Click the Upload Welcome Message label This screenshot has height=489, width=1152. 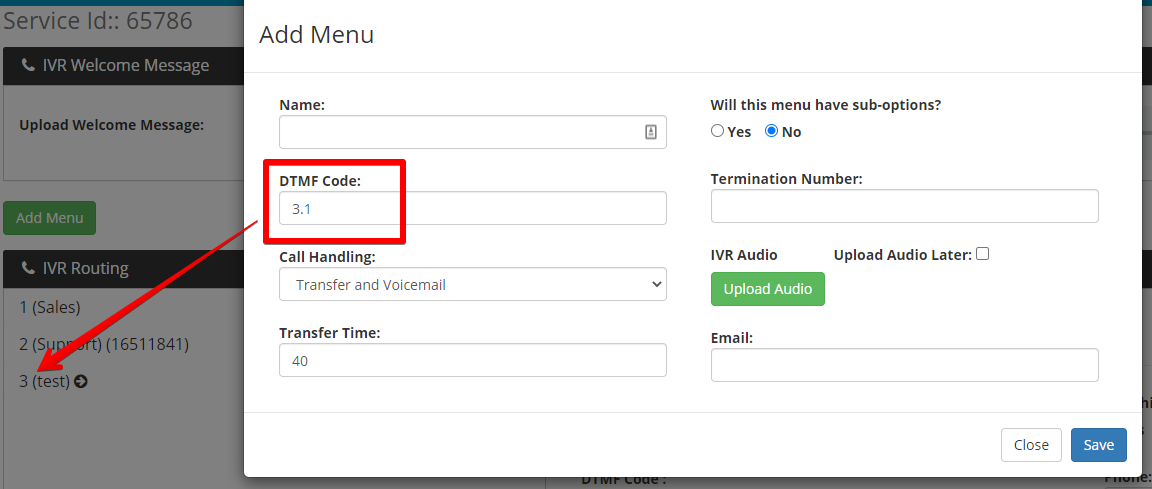[112, 125]
